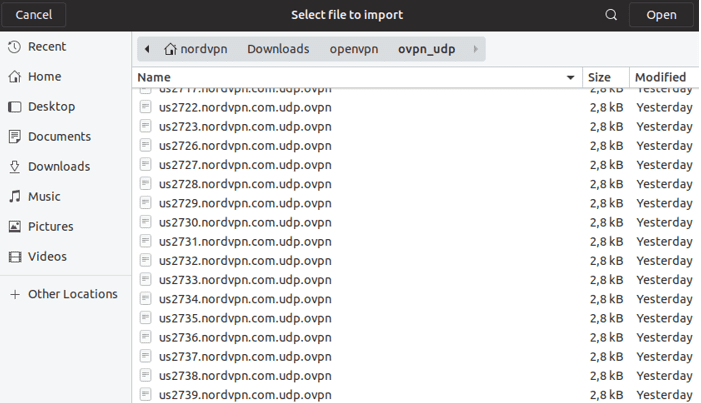The width and height of the screenshot is (701, 403).
Task: Click the Yesterday date of us2734
Action: tap(664, 299)
